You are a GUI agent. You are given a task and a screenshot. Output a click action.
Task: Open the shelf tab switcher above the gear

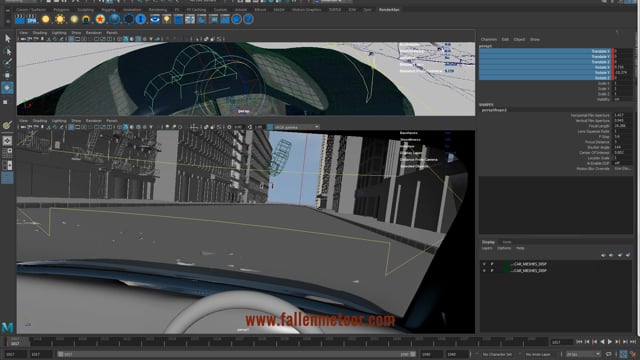click(x=8, y=11)
